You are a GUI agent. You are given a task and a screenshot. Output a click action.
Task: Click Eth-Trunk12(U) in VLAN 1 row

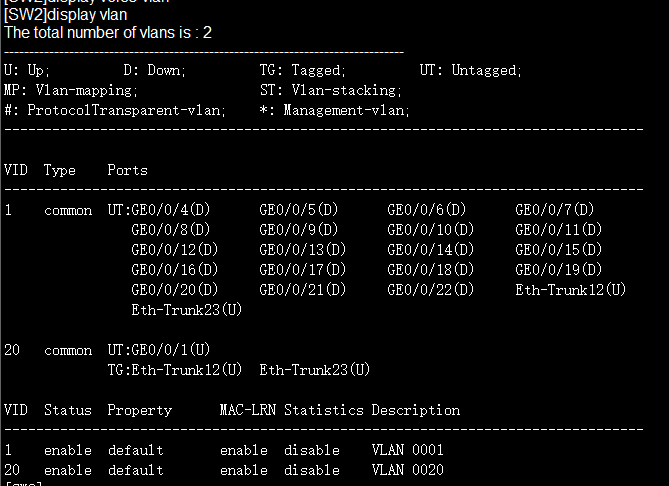click(x=570, y=290)
